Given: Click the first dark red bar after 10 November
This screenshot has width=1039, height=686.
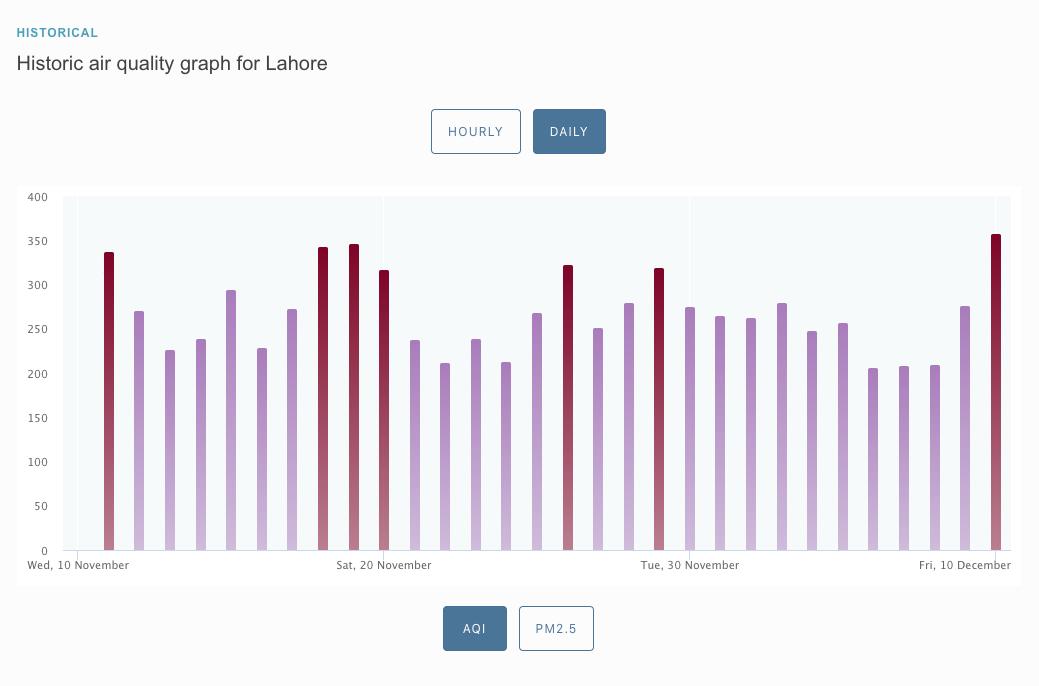Looking at the screenshot, I should tap(109, 400).
